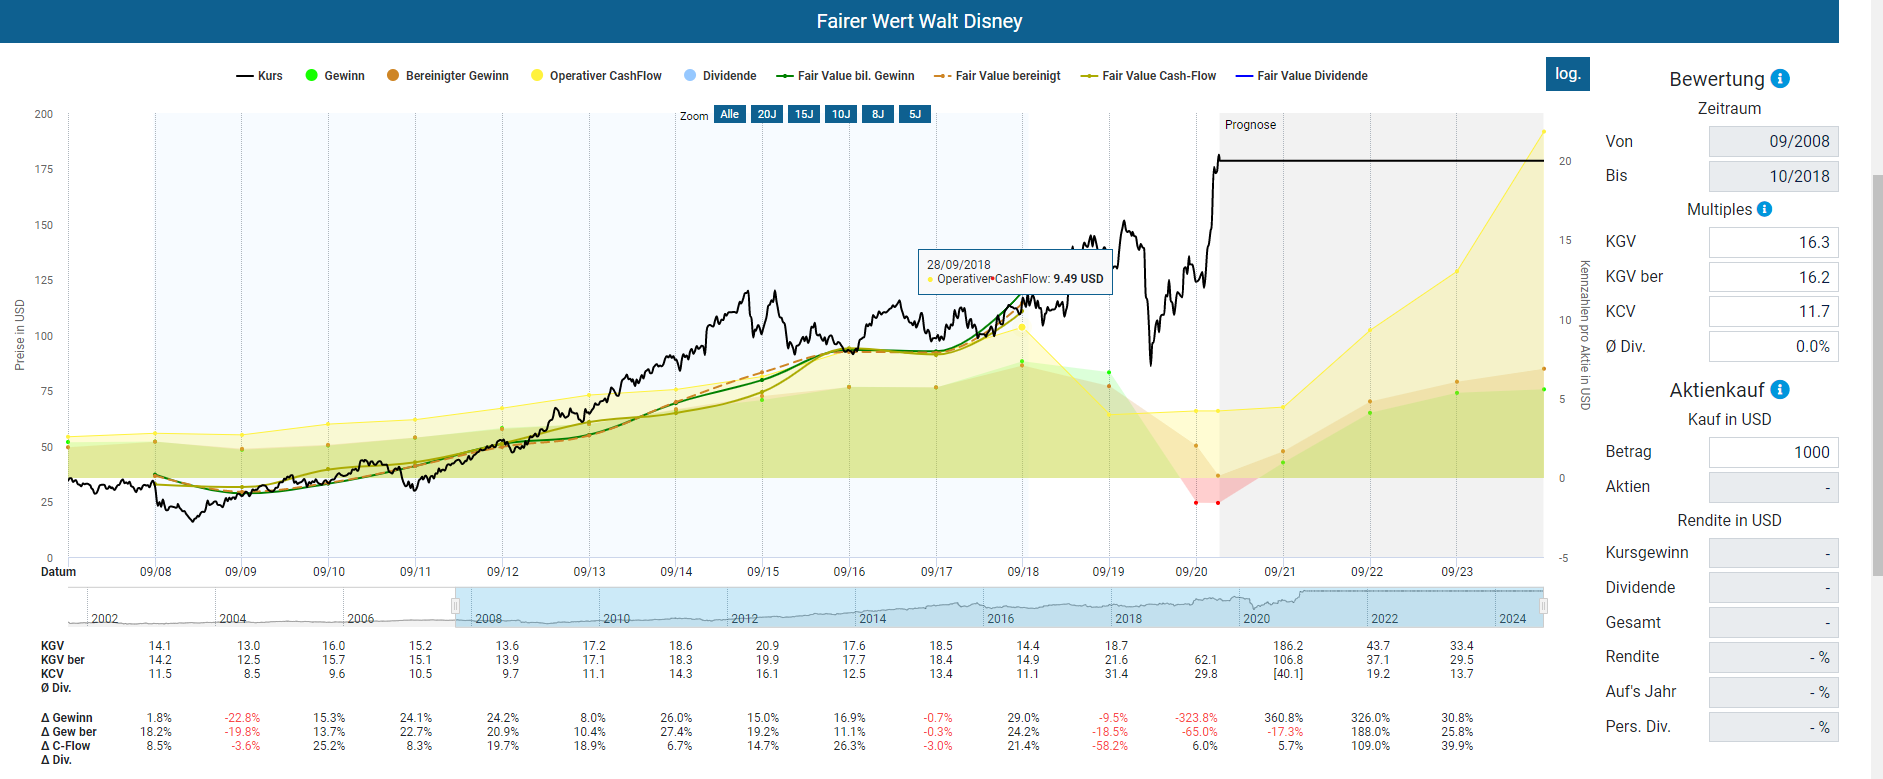Toggle Fair Value Dividende legend entry
Image resolution: width=1883 pixels, height=779 pixels.
coord(1302,76)
